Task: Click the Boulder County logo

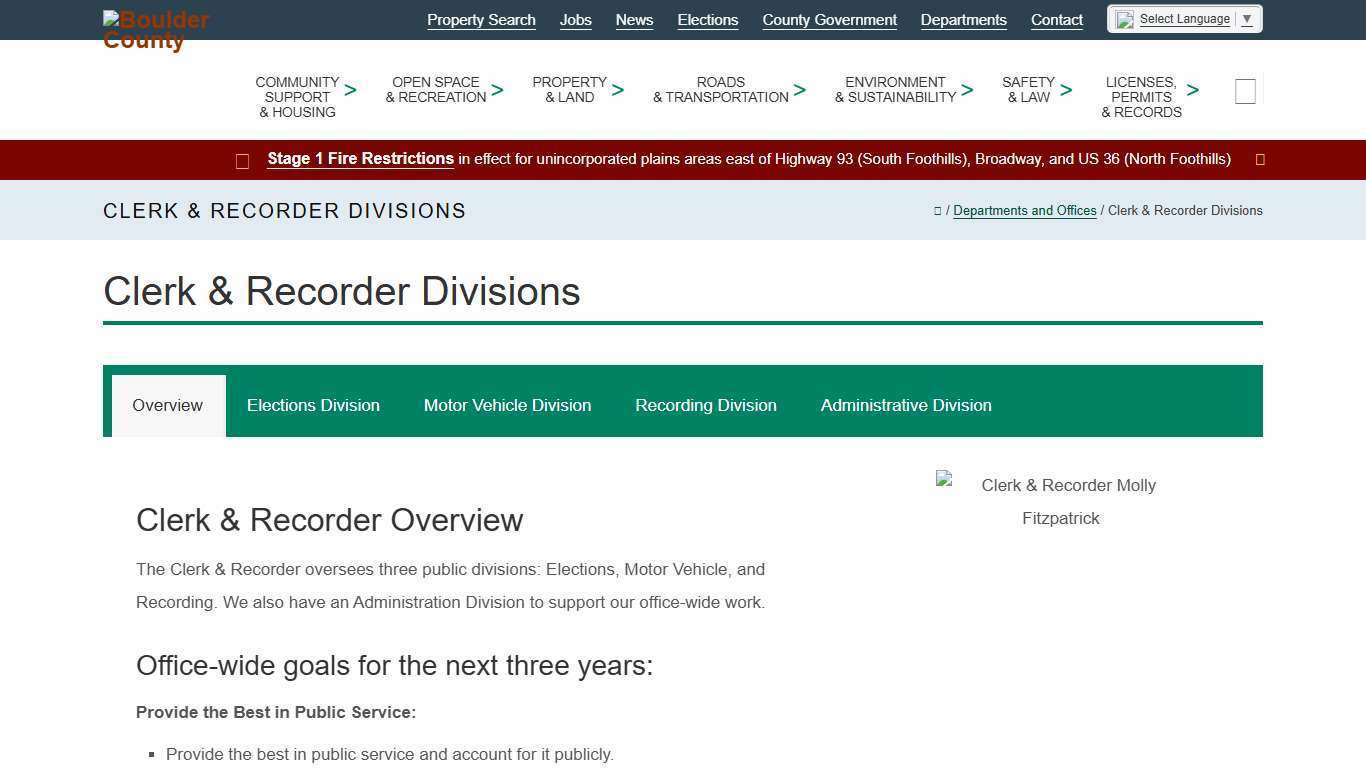Action: click(x=156, y=29)
